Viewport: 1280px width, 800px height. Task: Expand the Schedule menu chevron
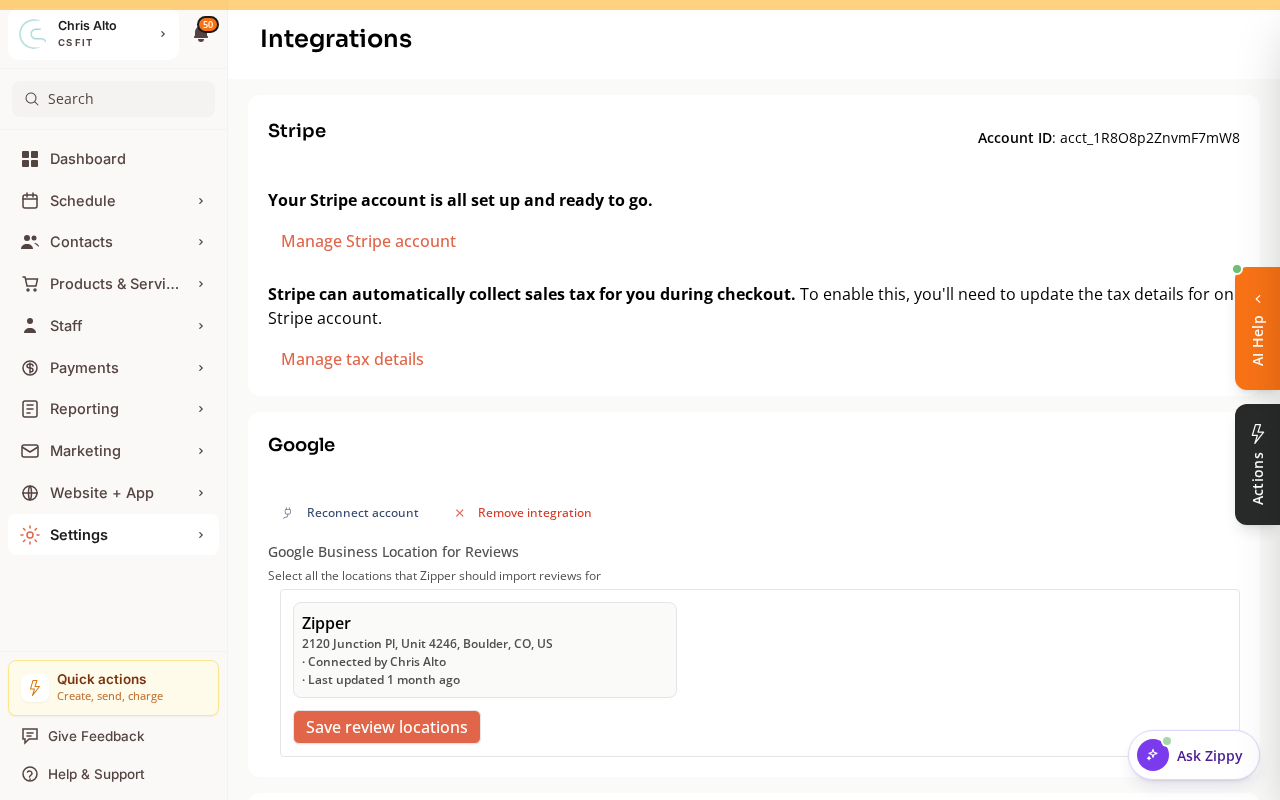point(201,201)
